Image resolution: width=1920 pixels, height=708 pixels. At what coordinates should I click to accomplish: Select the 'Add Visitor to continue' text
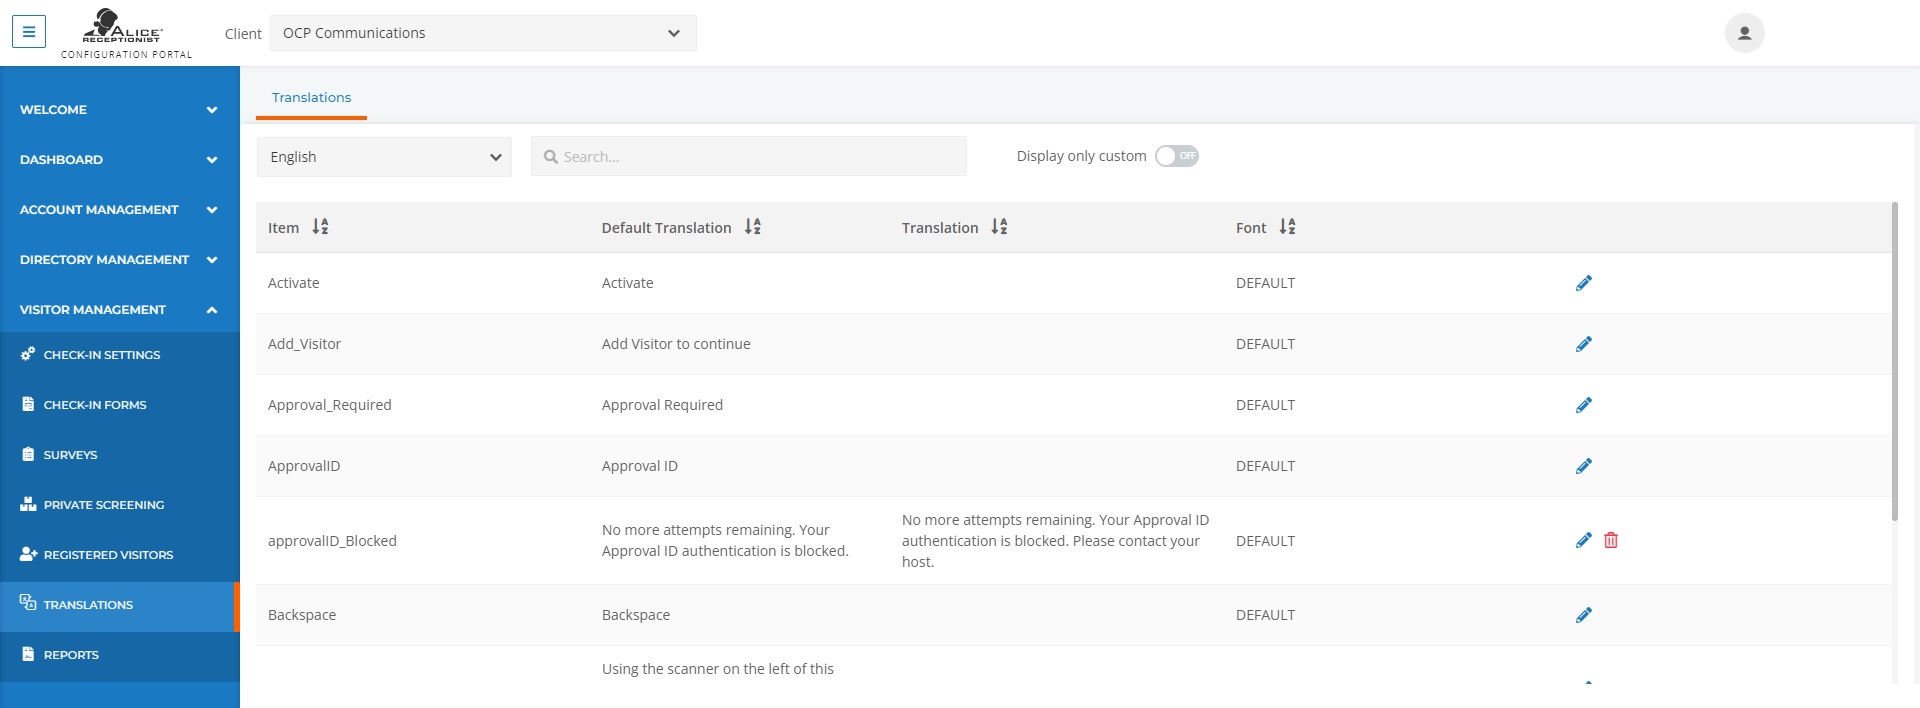point(676,344)
